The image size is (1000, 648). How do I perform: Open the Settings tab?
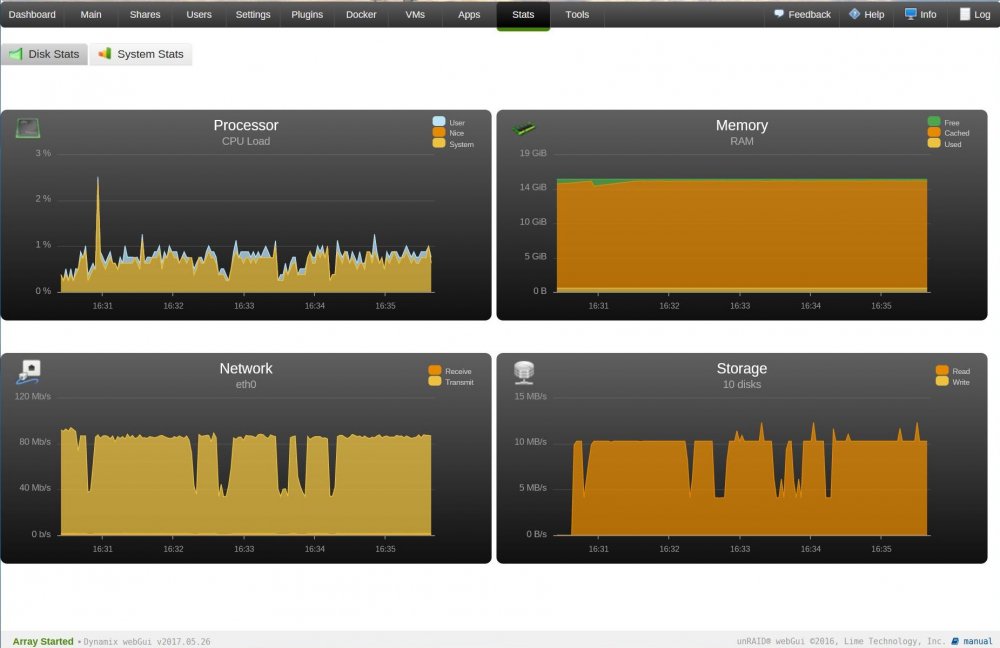click(x=253, y=14)
